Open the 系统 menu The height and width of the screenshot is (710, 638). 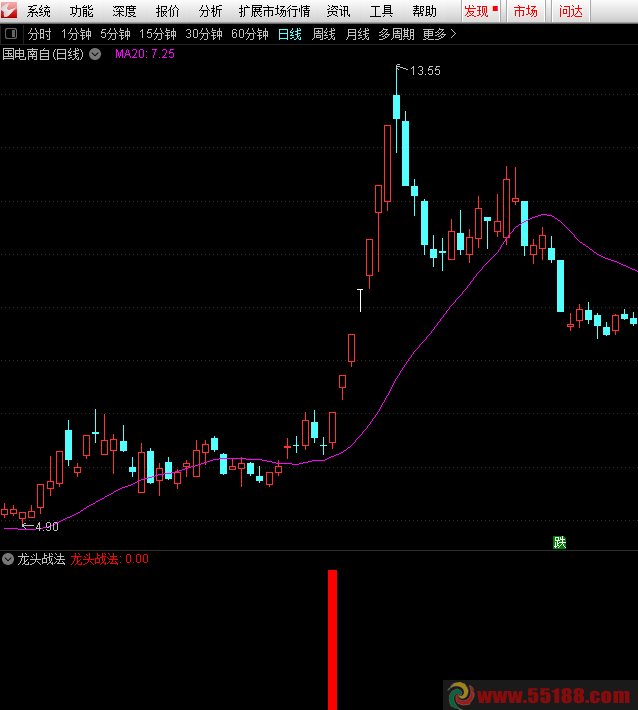[x=39, y=12]
